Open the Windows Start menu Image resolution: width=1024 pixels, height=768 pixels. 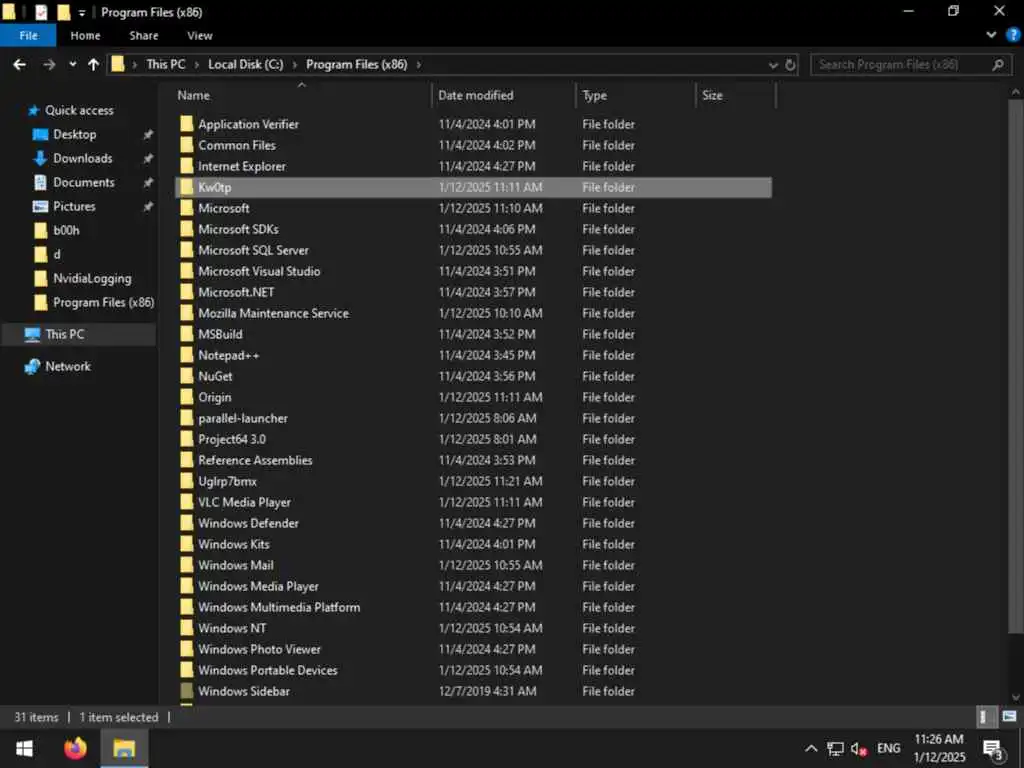pos(24,748)
